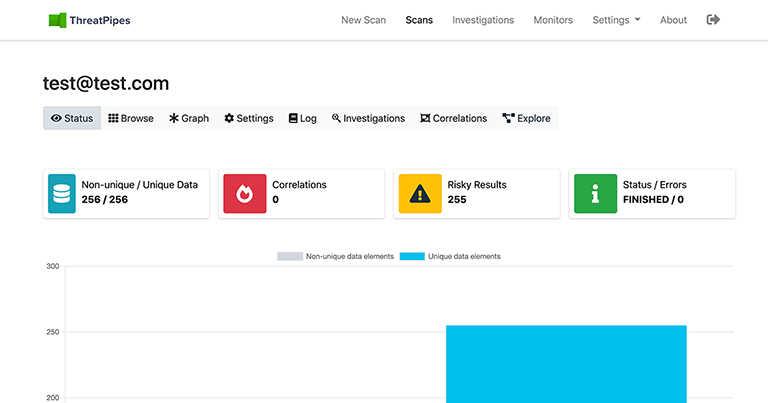Screen dimensions: 768x403
Task: Click the ThreatPipes logo icon
Action: (x=58, y=20)
